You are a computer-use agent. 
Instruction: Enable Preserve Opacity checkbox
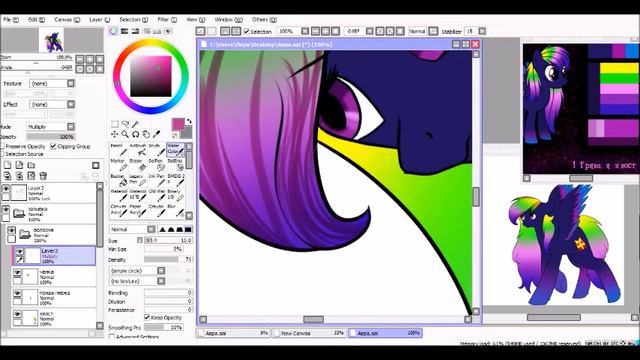click(2, 146)
